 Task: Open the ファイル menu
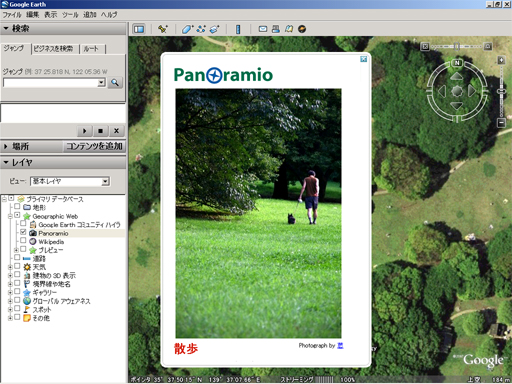[12, 15]
